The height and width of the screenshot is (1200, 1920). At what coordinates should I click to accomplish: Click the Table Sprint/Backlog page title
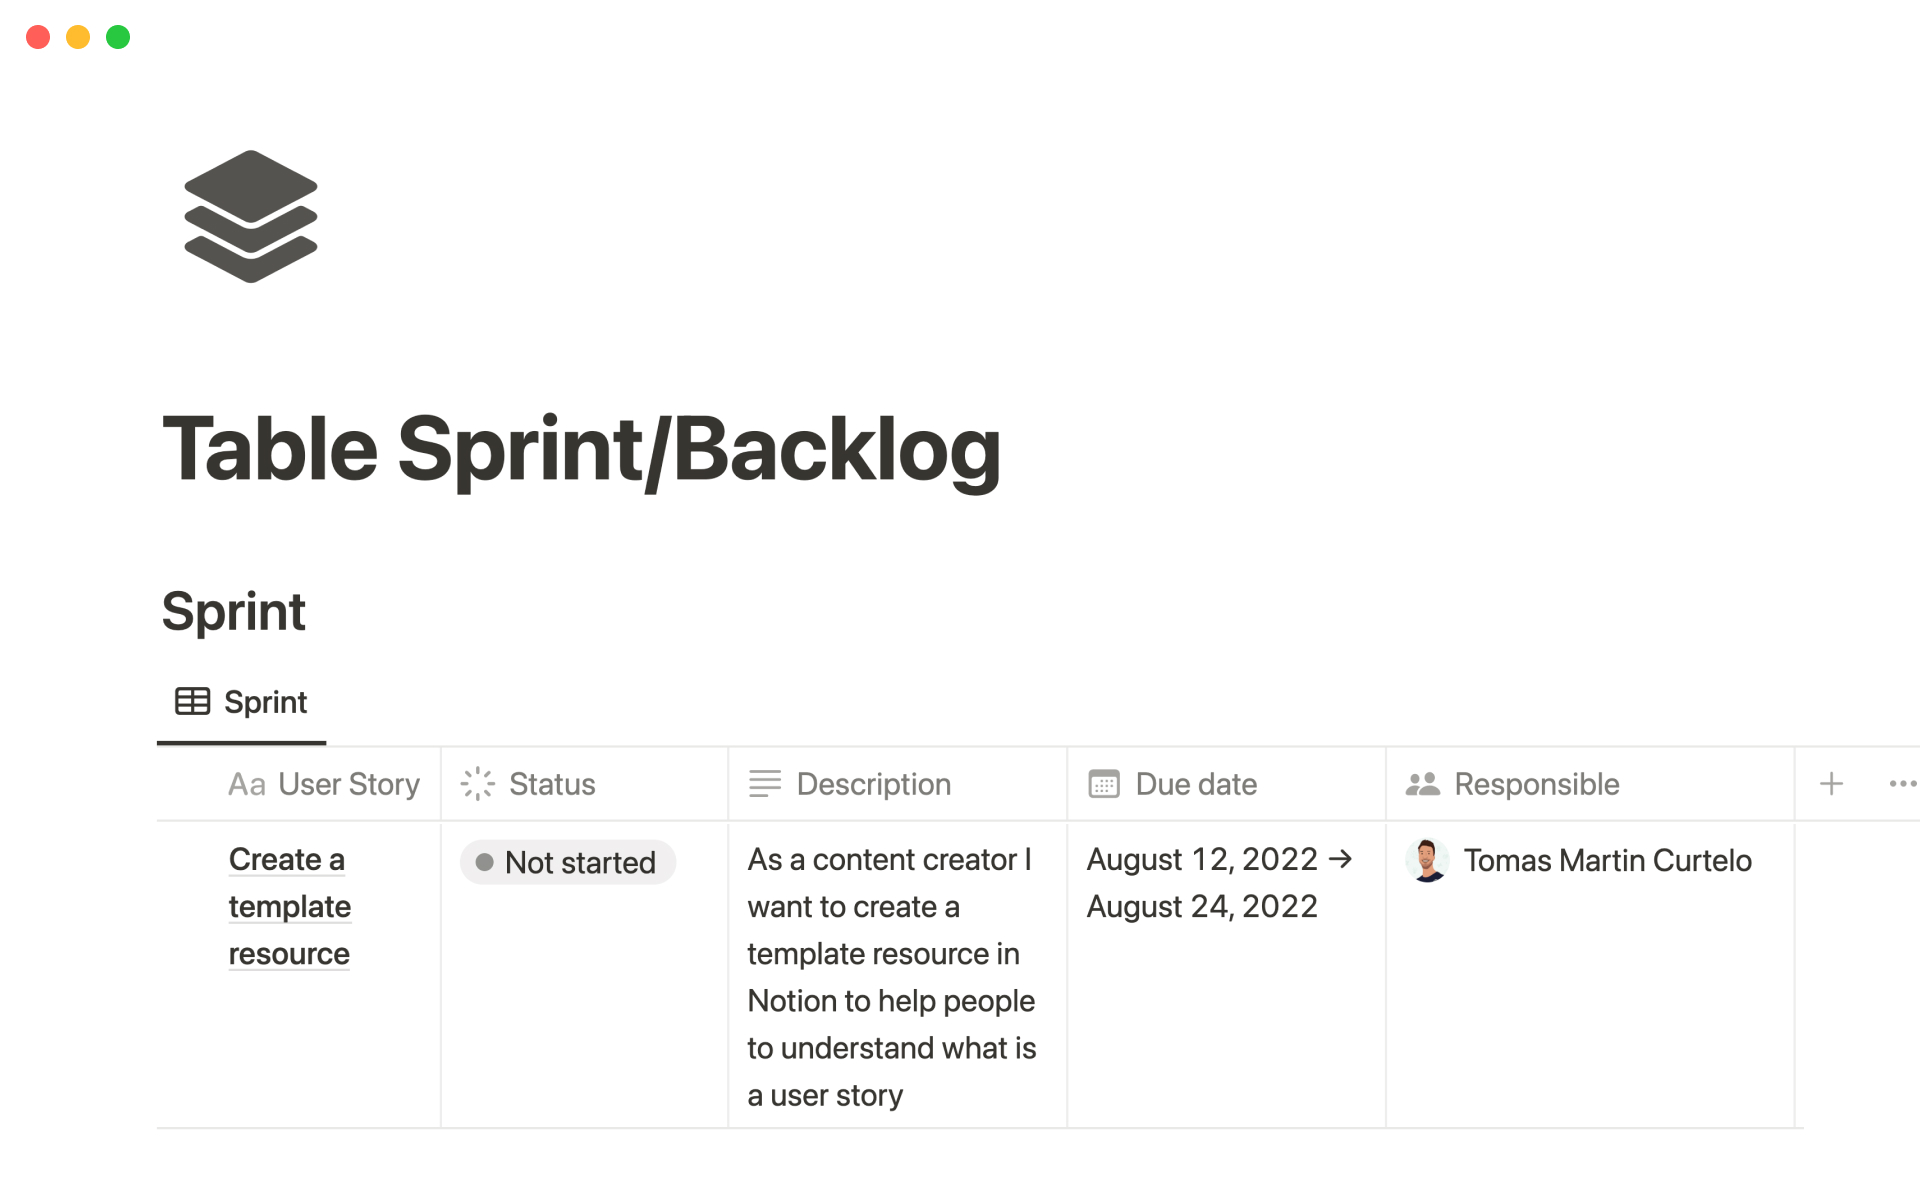(581, 450)
